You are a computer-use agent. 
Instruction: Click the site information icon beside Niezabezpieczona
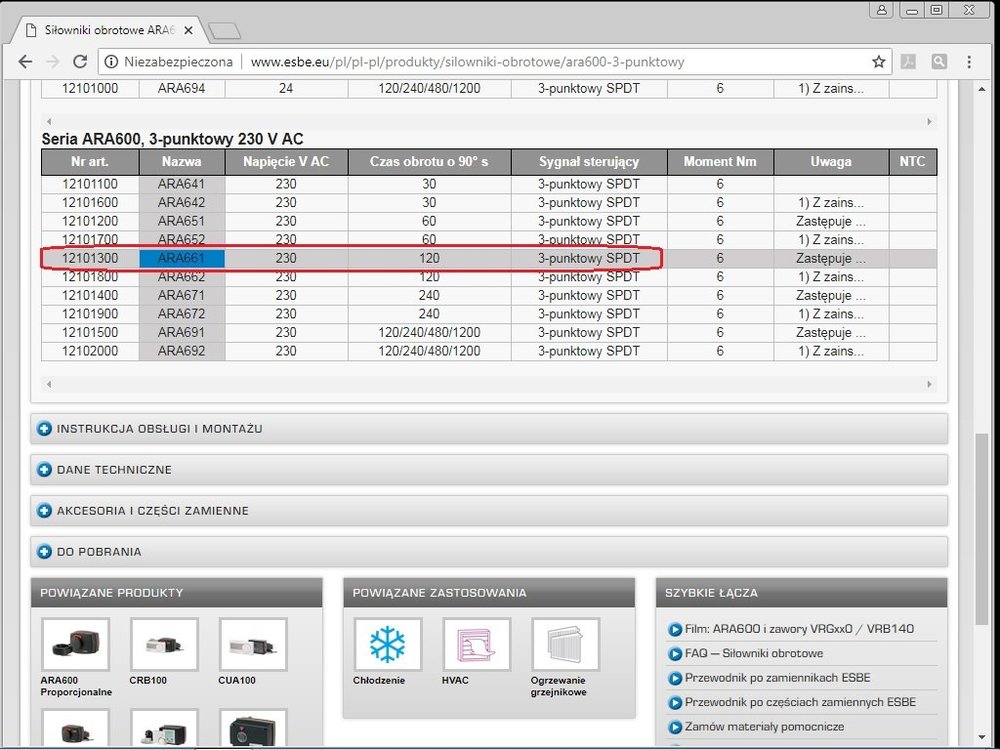pos(111,62)
